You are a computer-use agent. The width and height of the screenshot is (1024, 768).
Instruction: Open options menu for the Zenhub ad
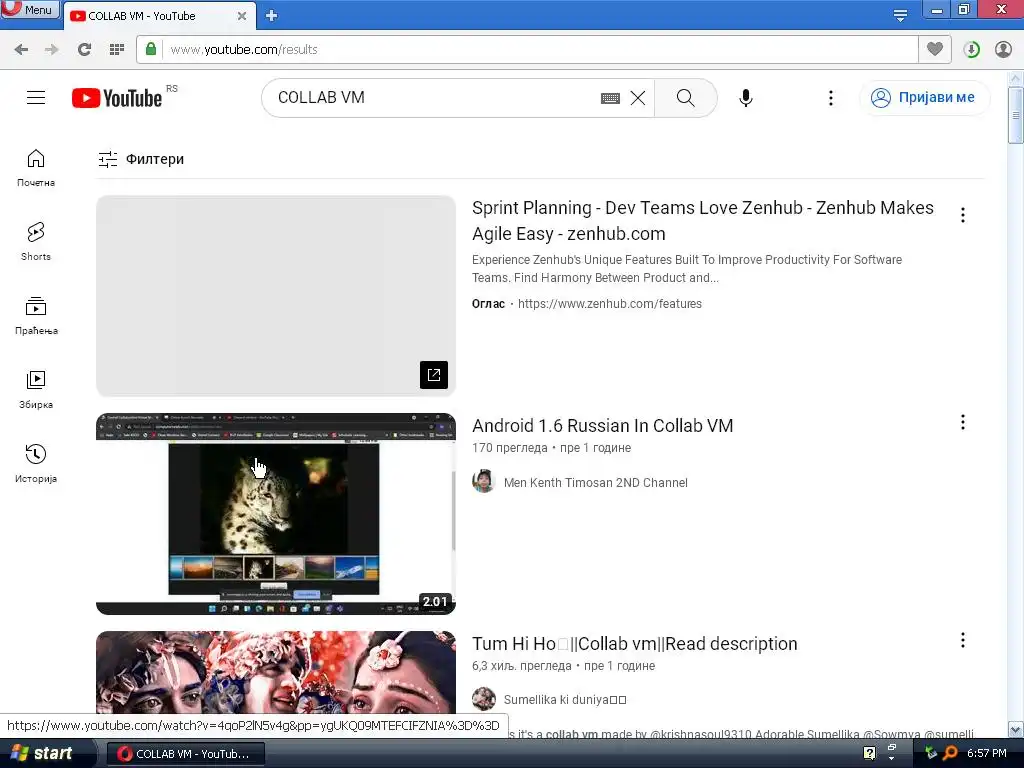click(x=963, y=215)
